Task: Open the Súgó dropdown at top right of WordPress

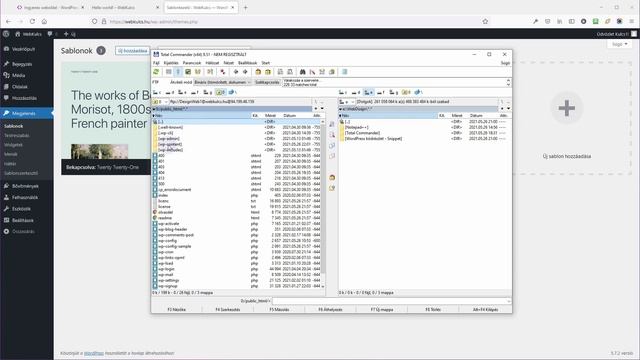Action: [x=619, y=44]
